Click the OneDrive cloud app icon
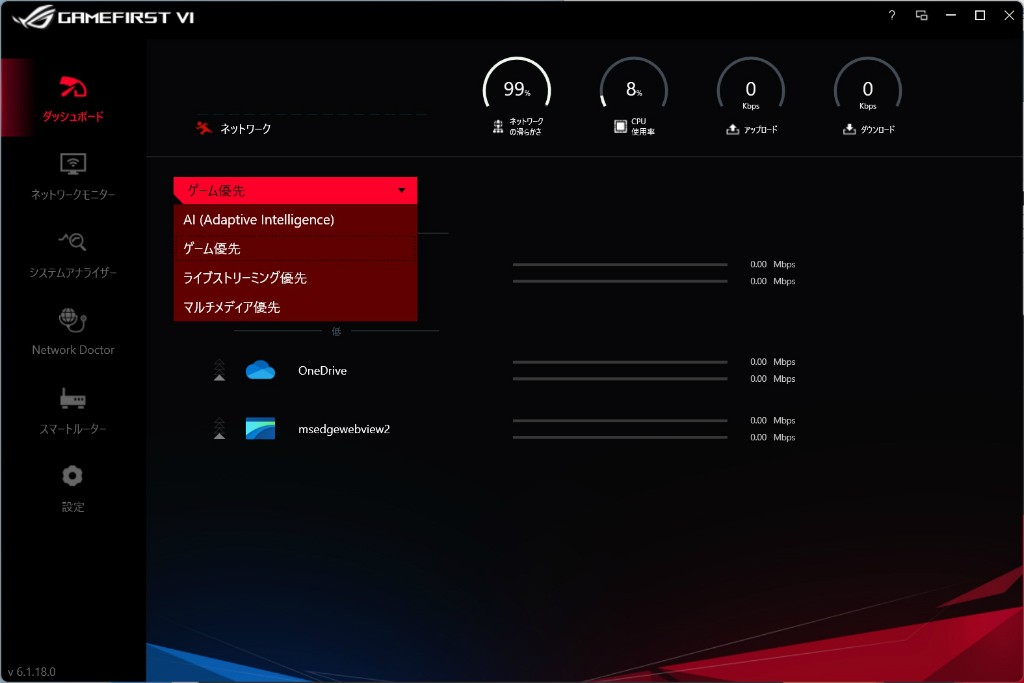Image resolution: width=1024 pixels, height=683 pixels. pyautogui.click(x=260, y=371)
